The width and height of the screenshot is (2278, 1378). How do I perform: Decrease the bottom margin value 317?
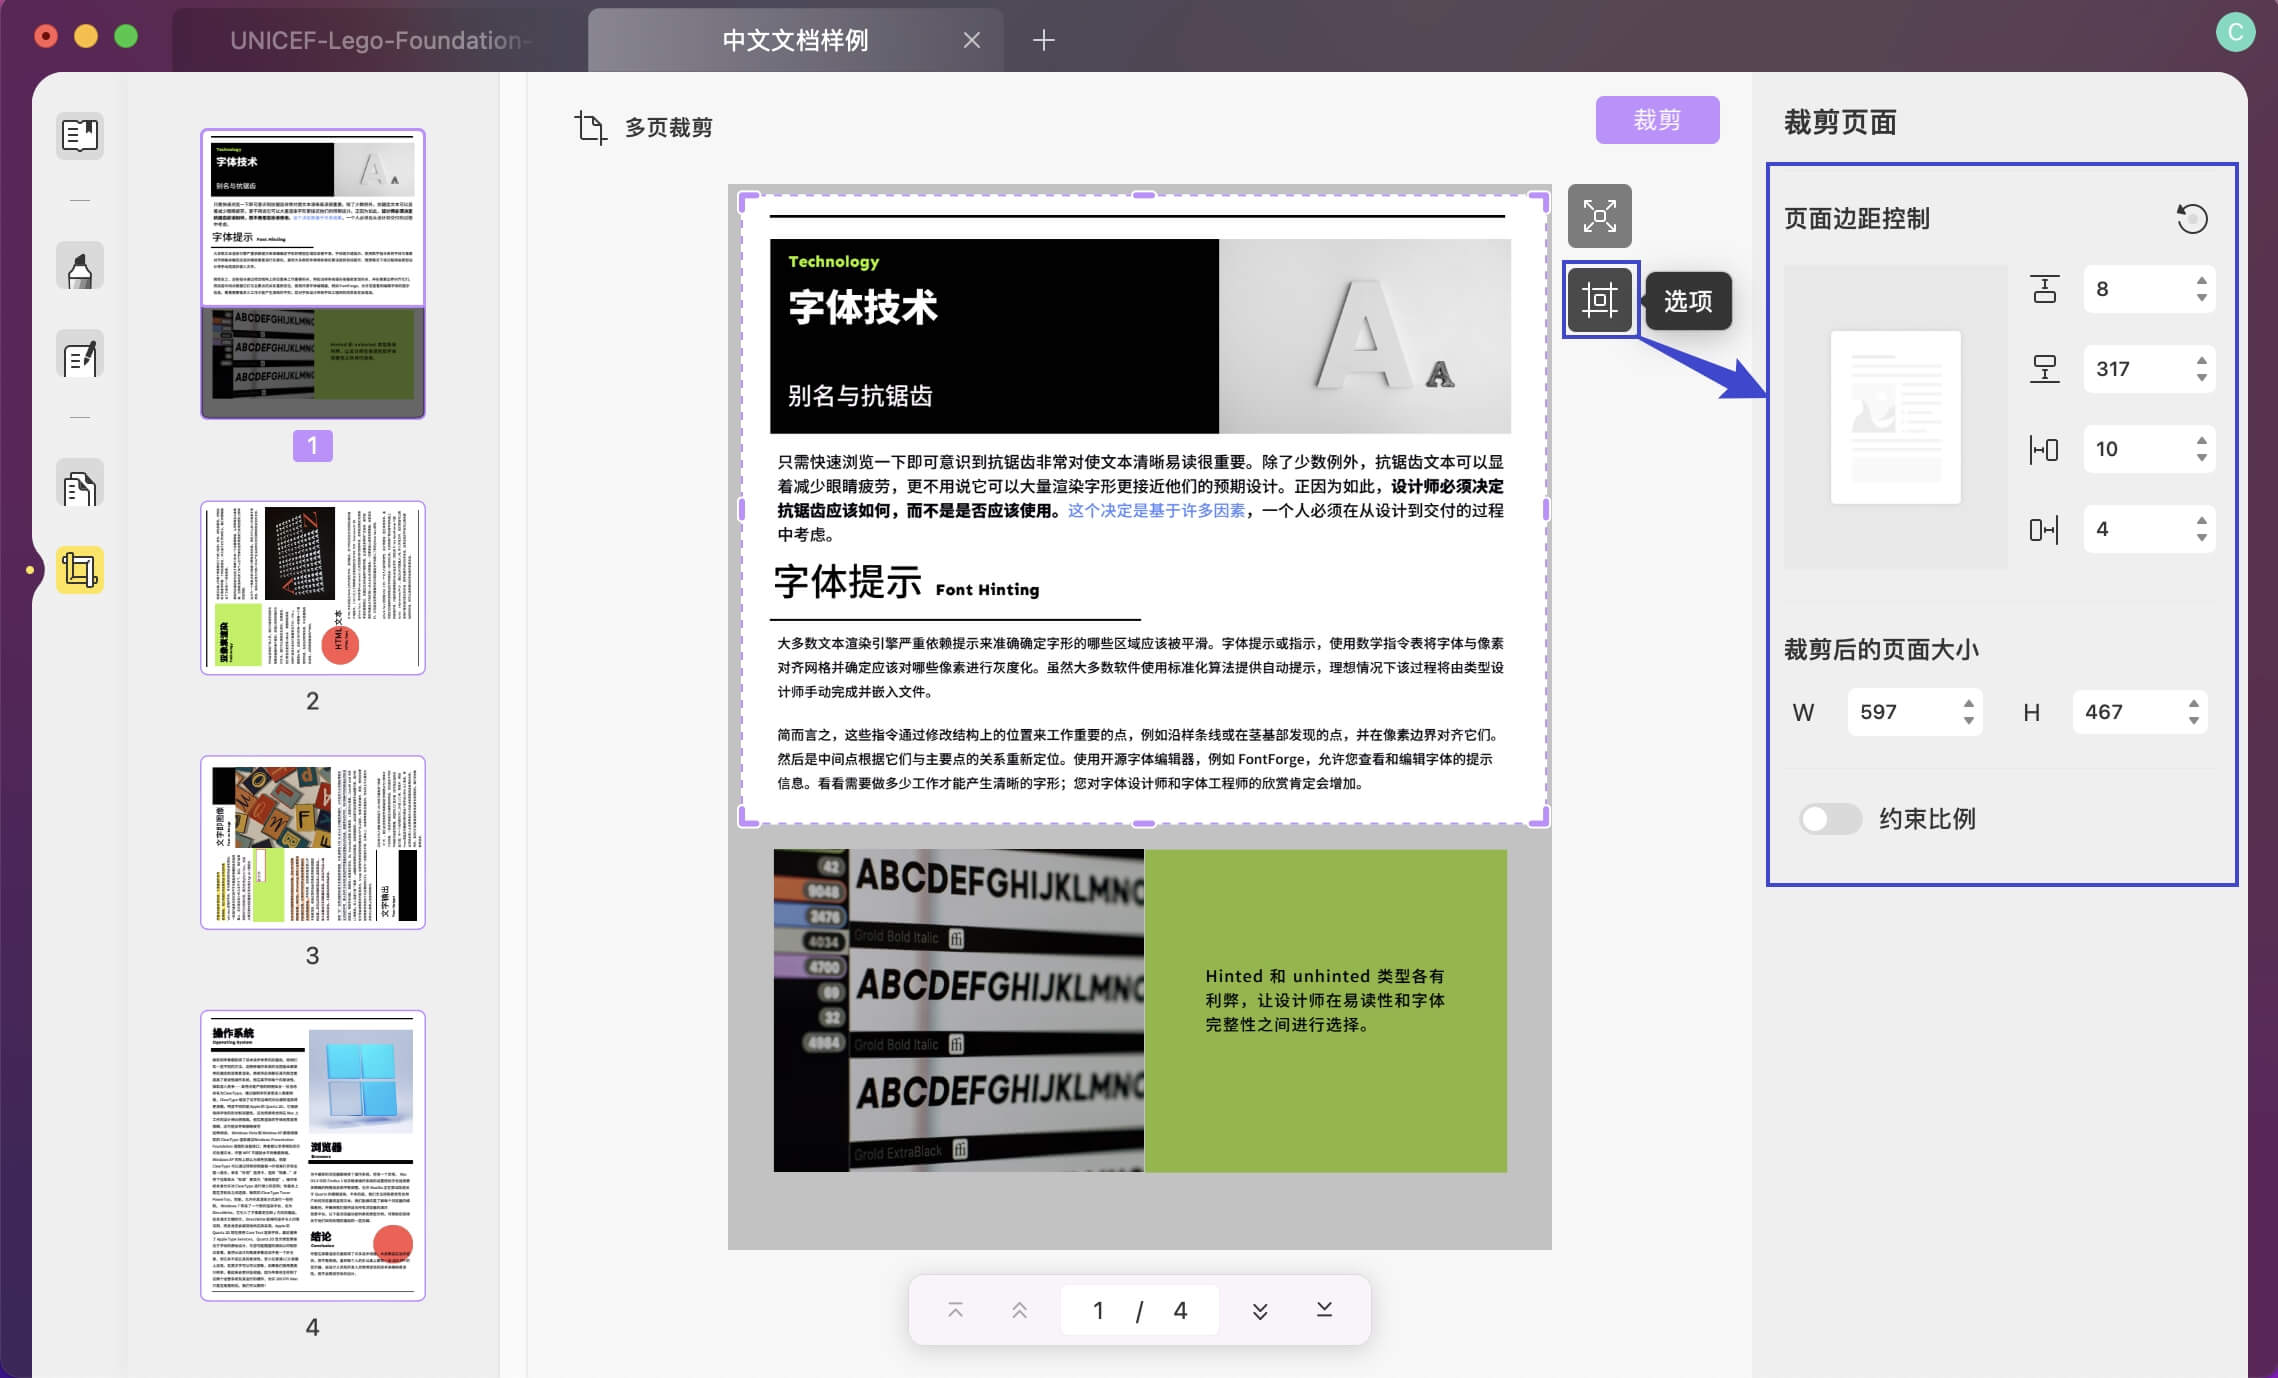pos(2201,378)
